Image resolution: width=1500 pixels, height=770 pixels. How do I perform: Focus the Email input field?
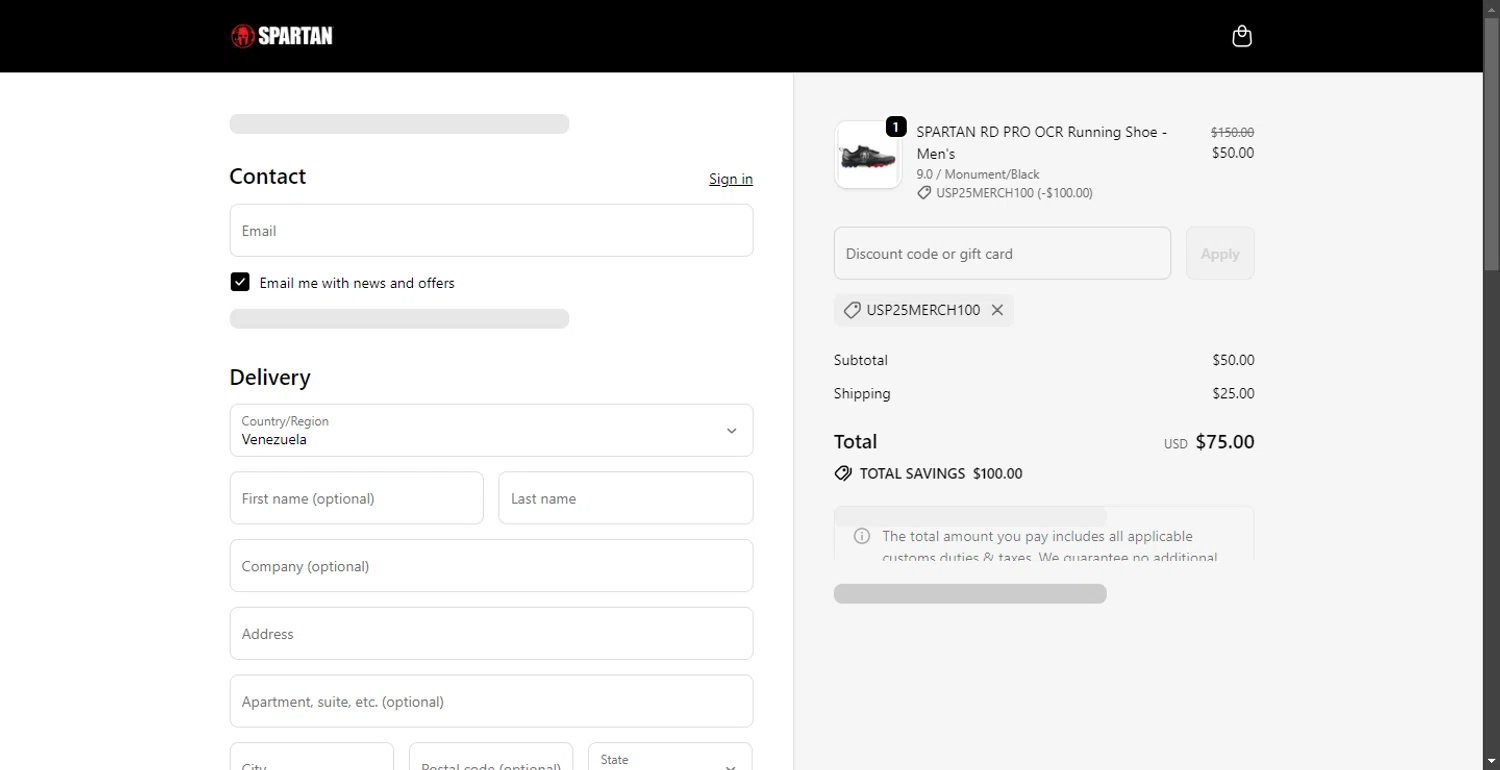(x=491, y=231)
